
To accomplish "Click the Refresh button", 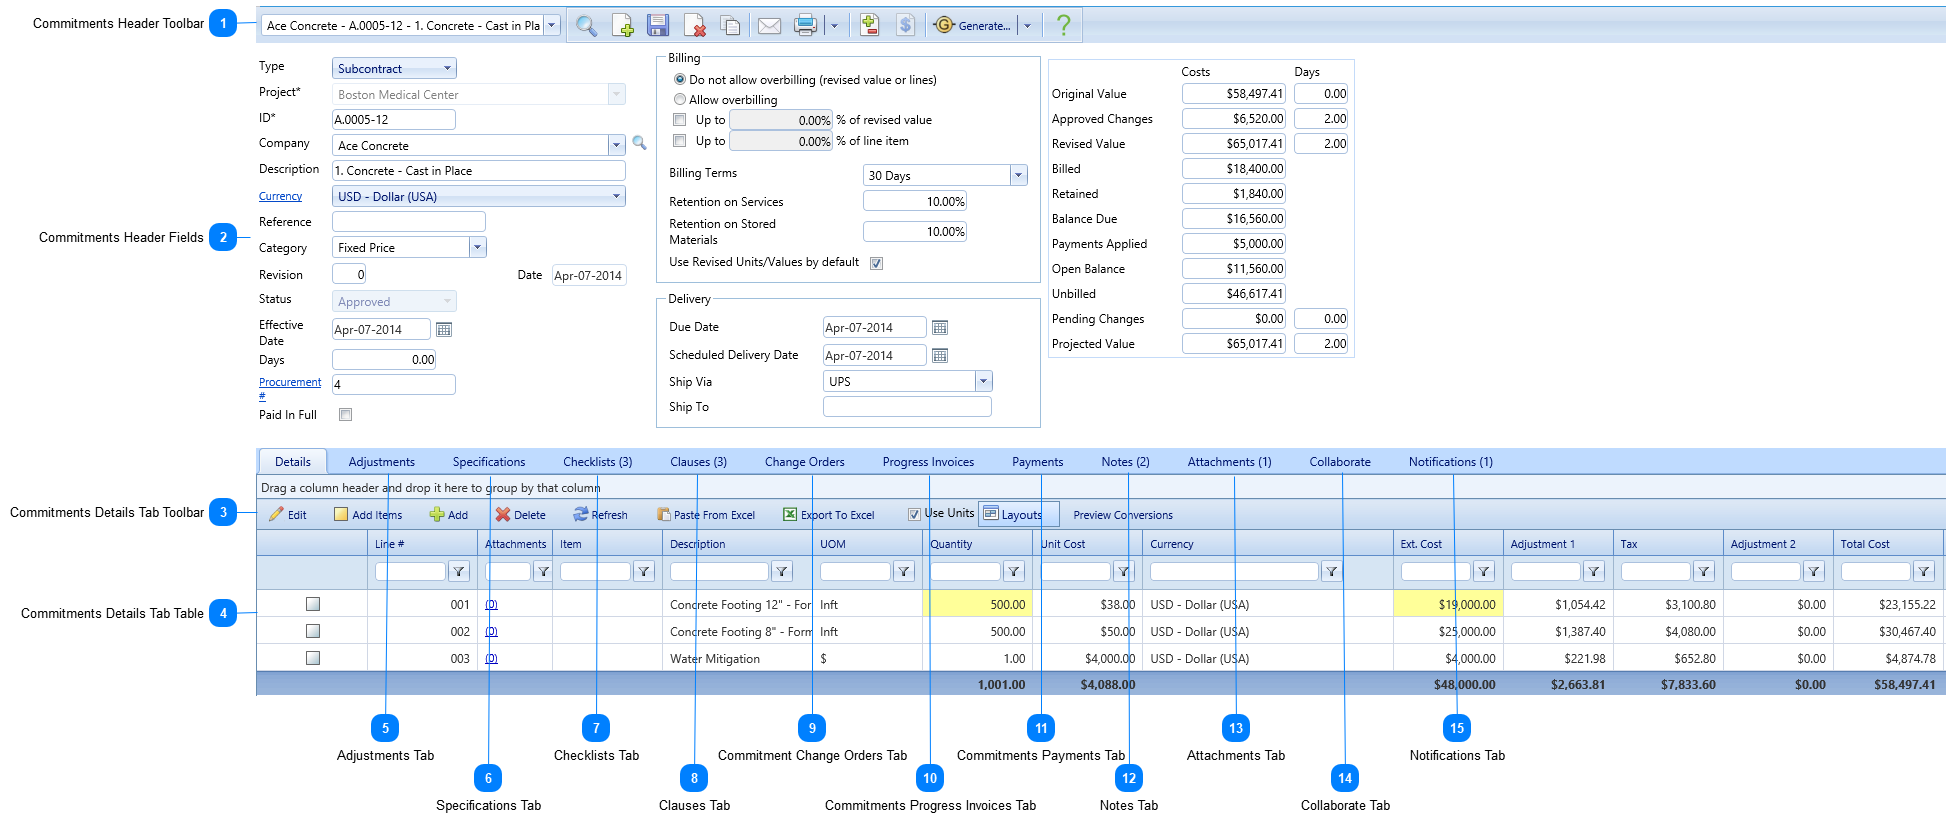I will [x=600, y=515].
